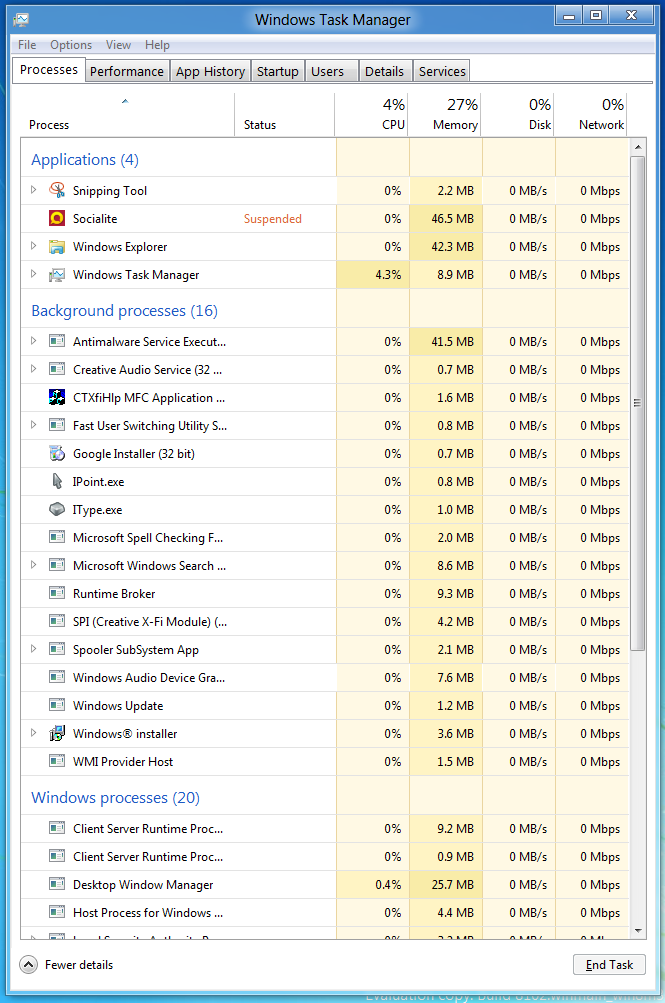Screen dimensions: 665x1003
Task: Click the Windows Audio Device Graph icon
Action: point(57,677)
